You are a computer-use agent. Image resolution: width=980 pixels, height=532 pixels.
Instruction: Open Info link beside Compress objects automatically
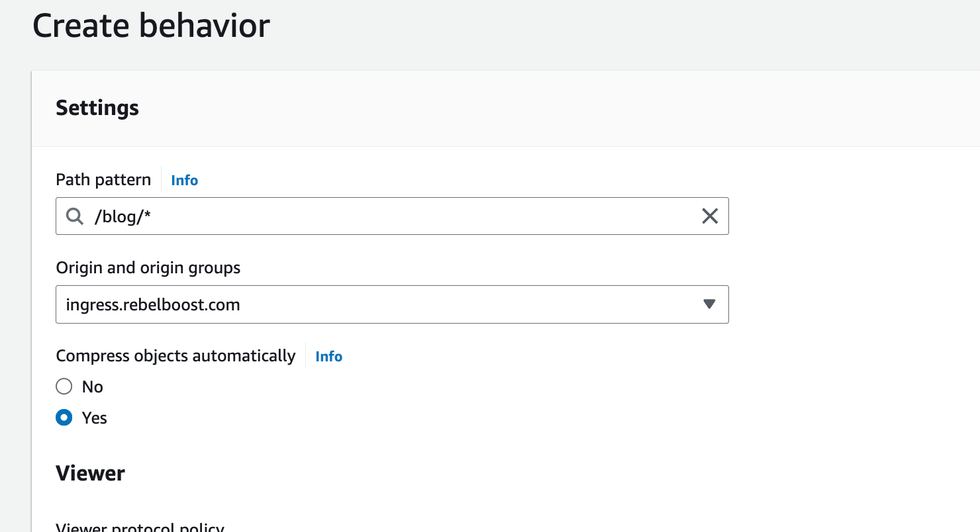[x=329, y=357]
